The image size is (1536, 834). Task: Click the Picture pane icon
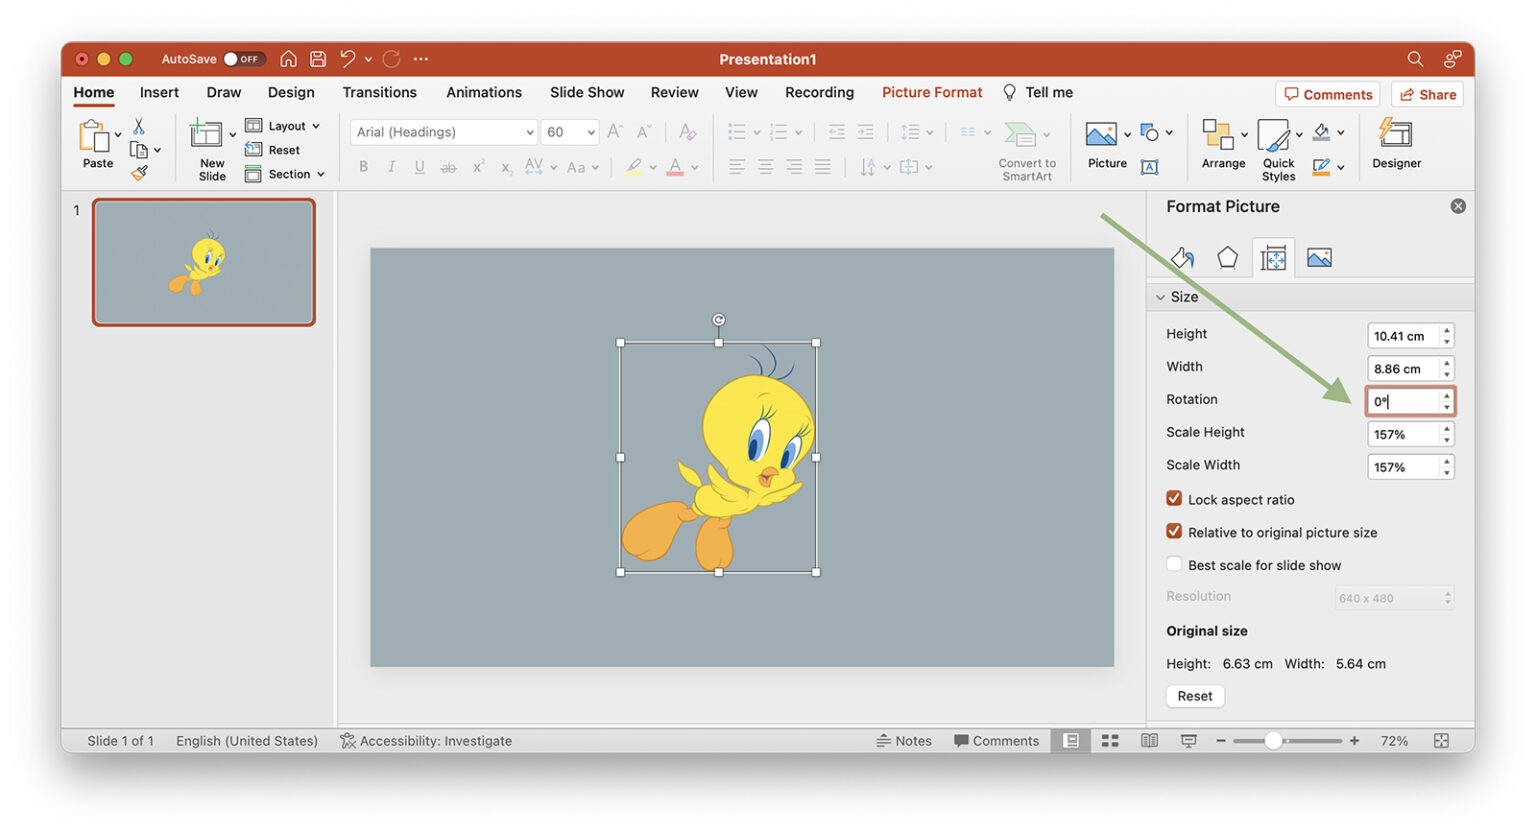click(1320, 257)
